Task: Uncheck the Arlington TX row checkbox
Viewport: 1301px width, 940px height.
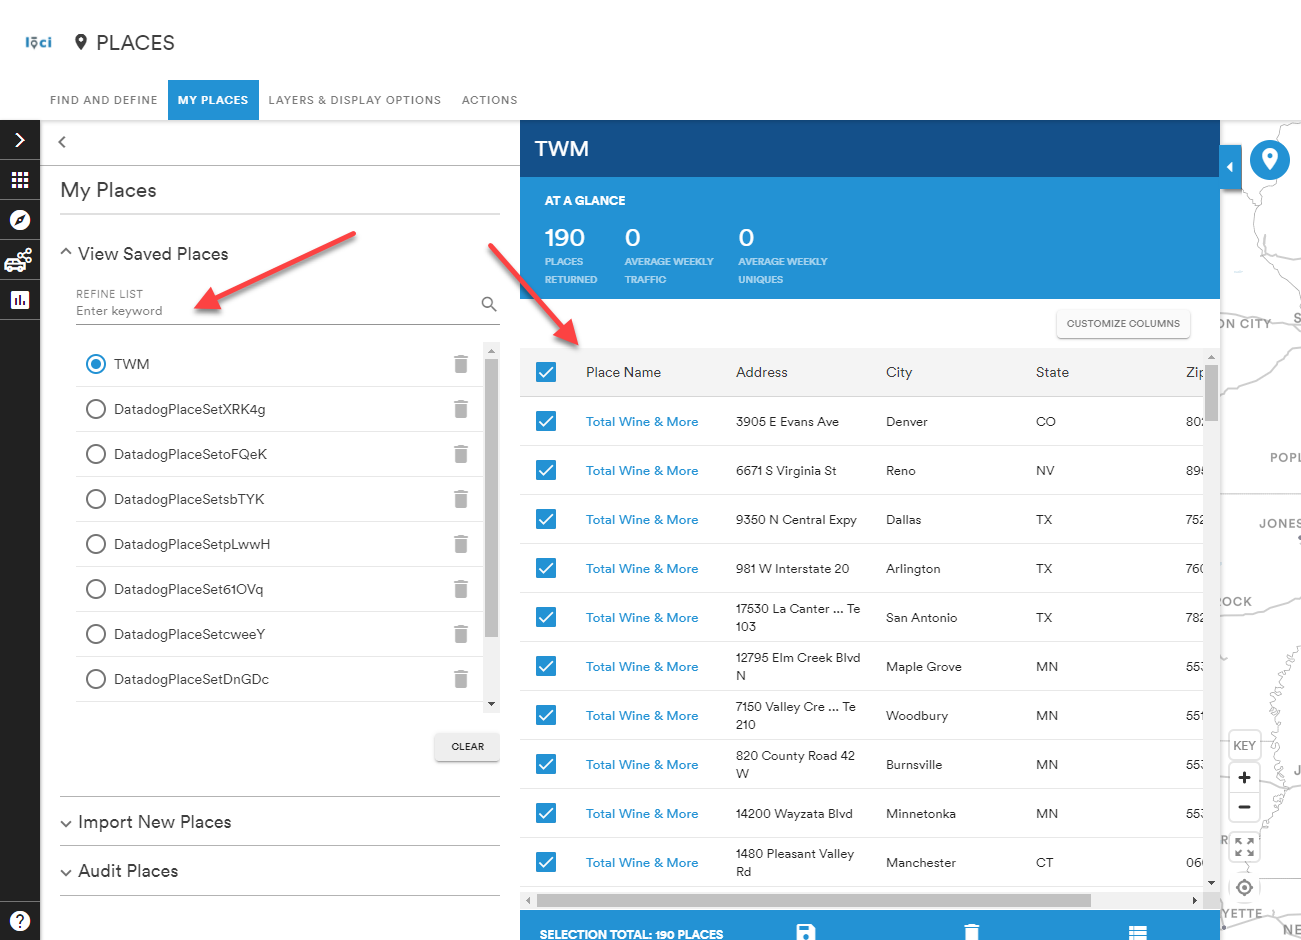Action: pyautogui.click(x=546, y=568)
